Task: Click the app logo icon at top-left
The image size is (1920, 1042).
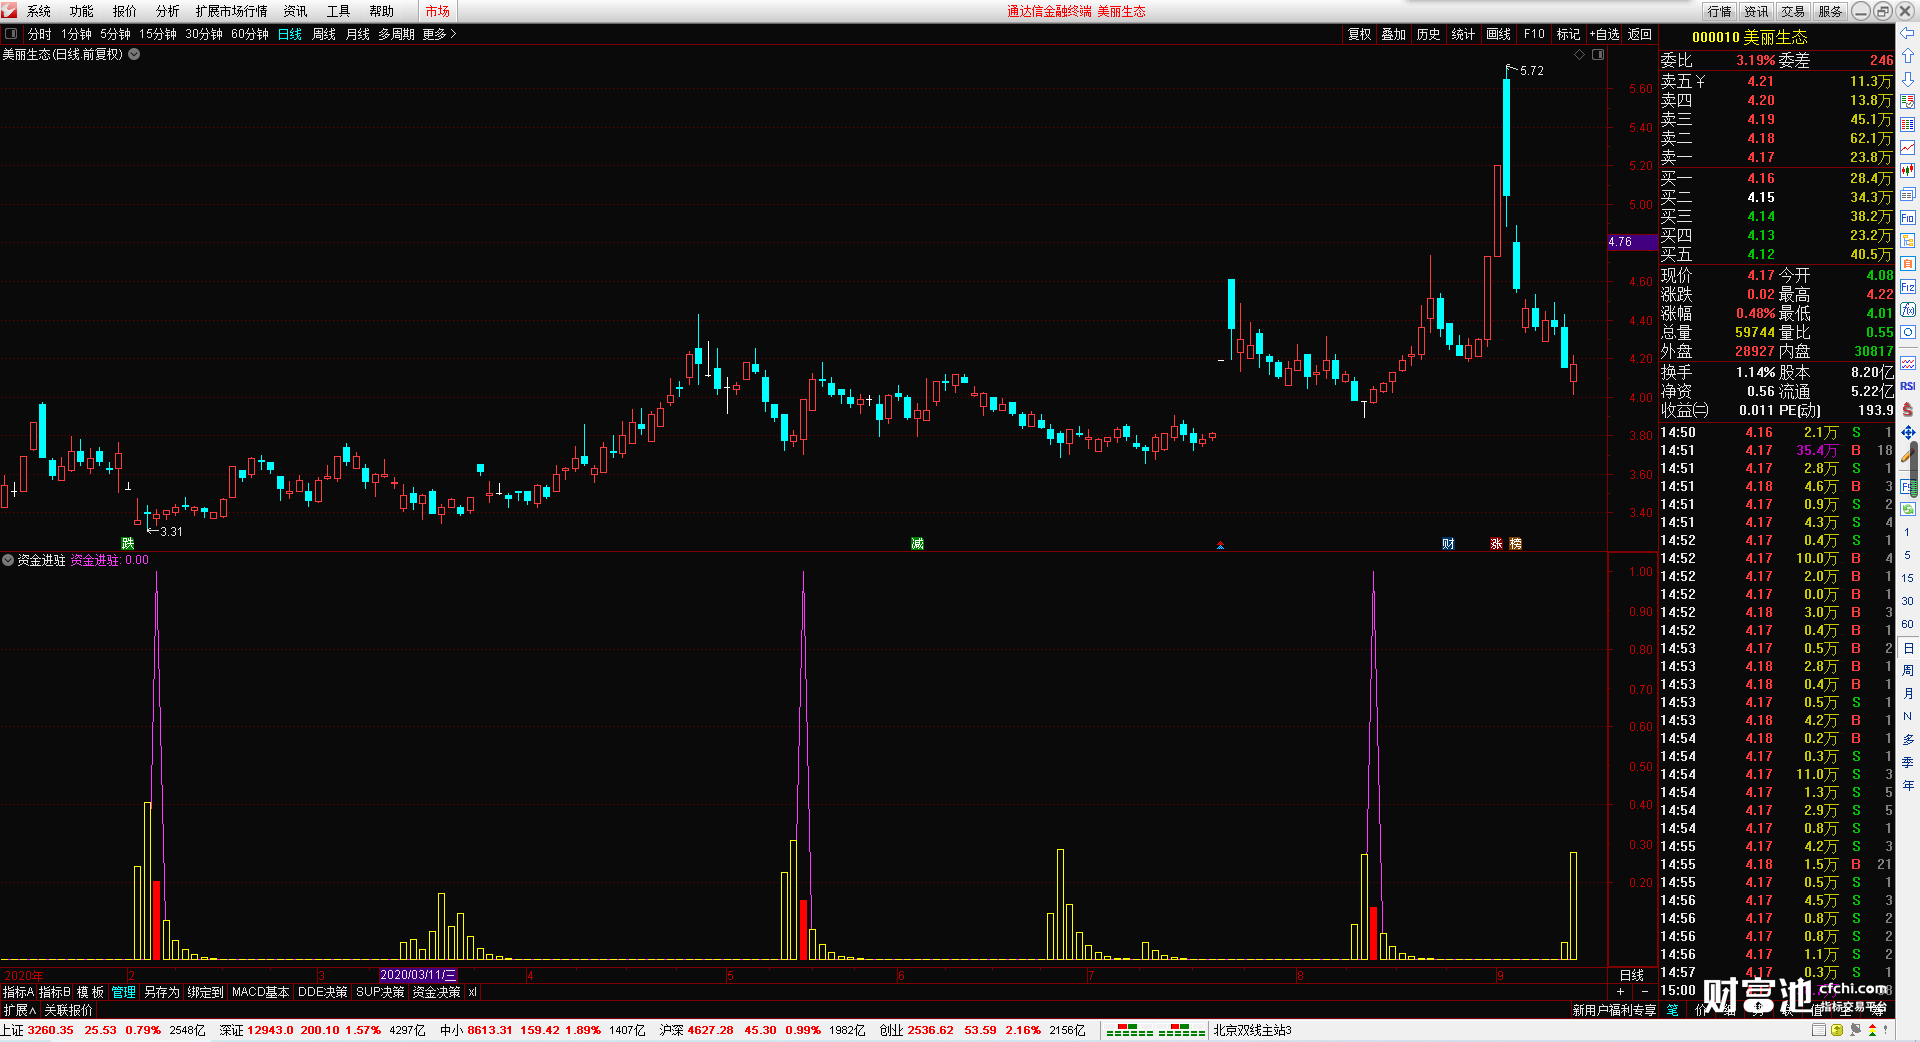Action: [10, 11]
